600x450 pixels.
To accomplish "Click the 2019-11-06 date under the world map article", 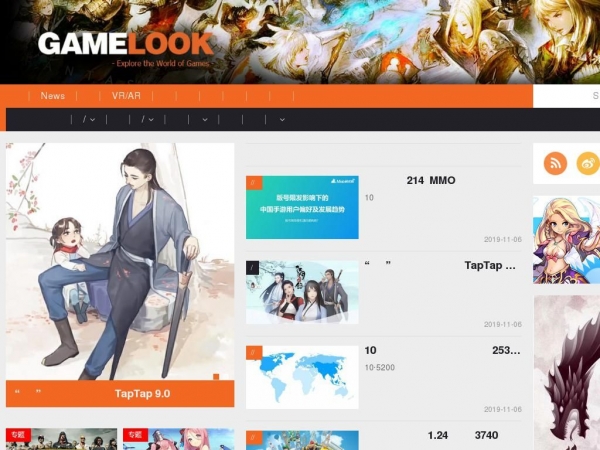I will point(502,409).
